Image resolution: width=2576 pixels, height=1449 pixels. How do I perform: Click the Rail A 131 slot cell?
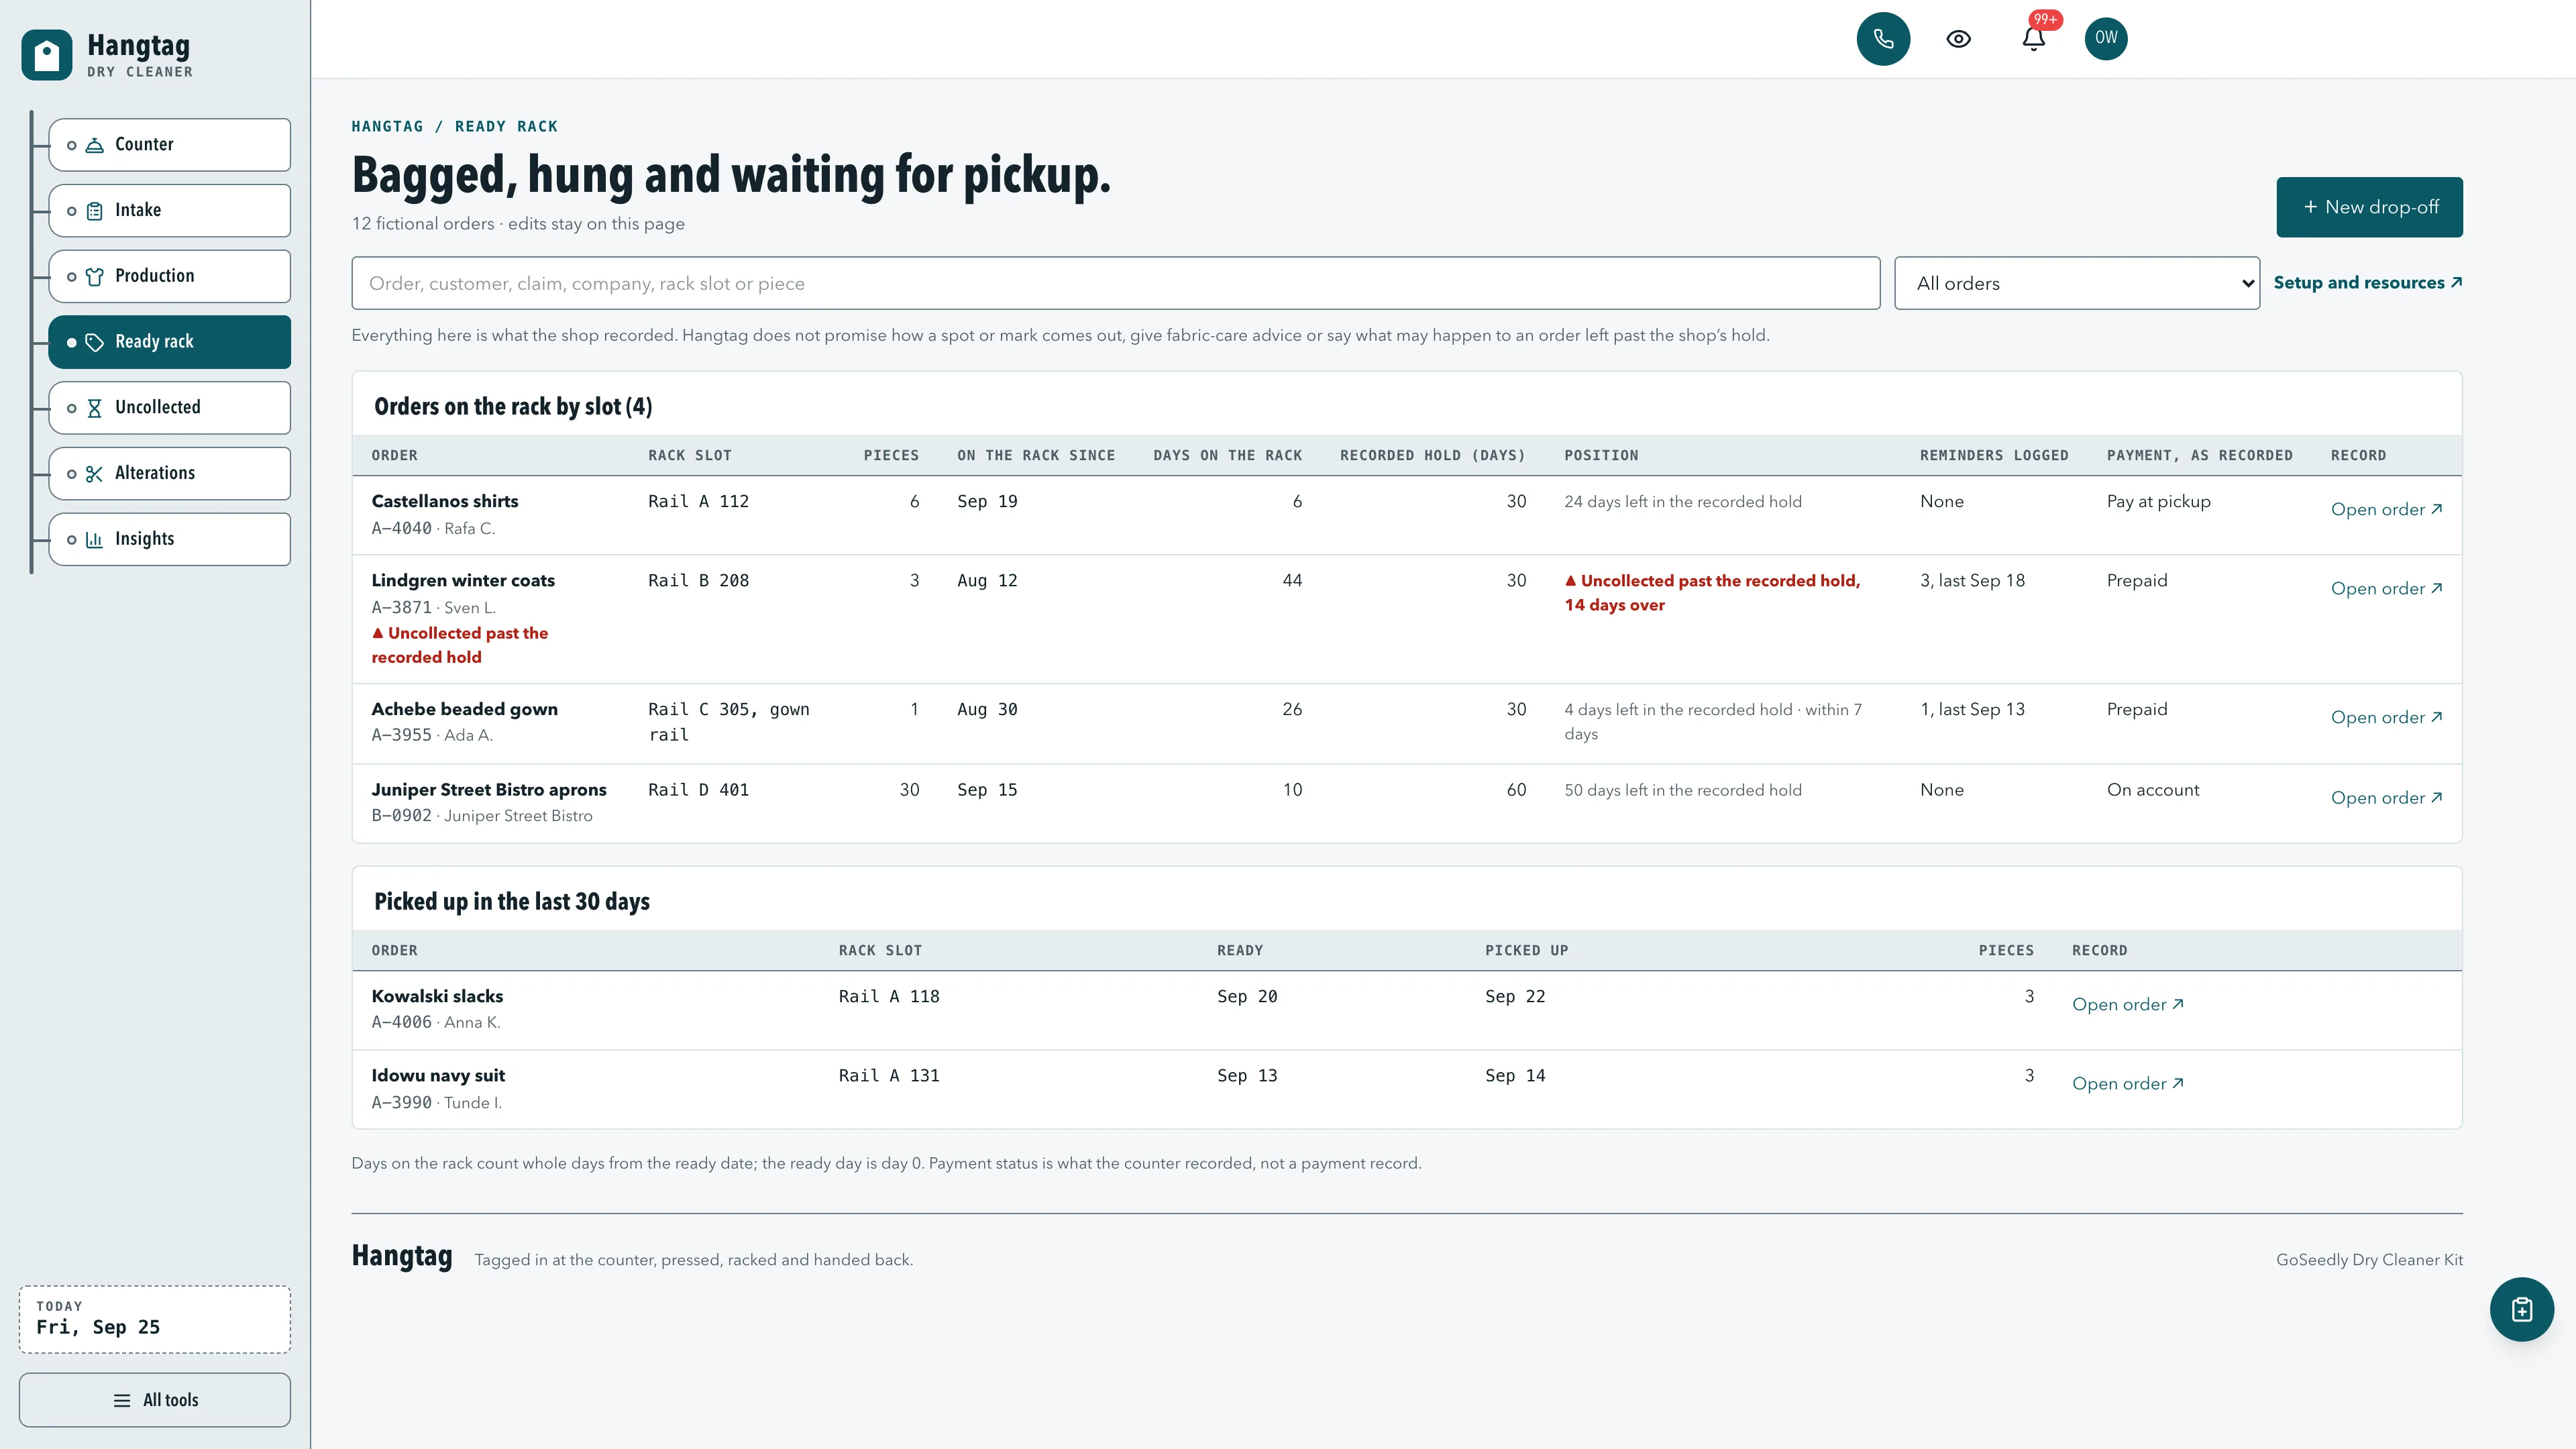(889, 1076)
